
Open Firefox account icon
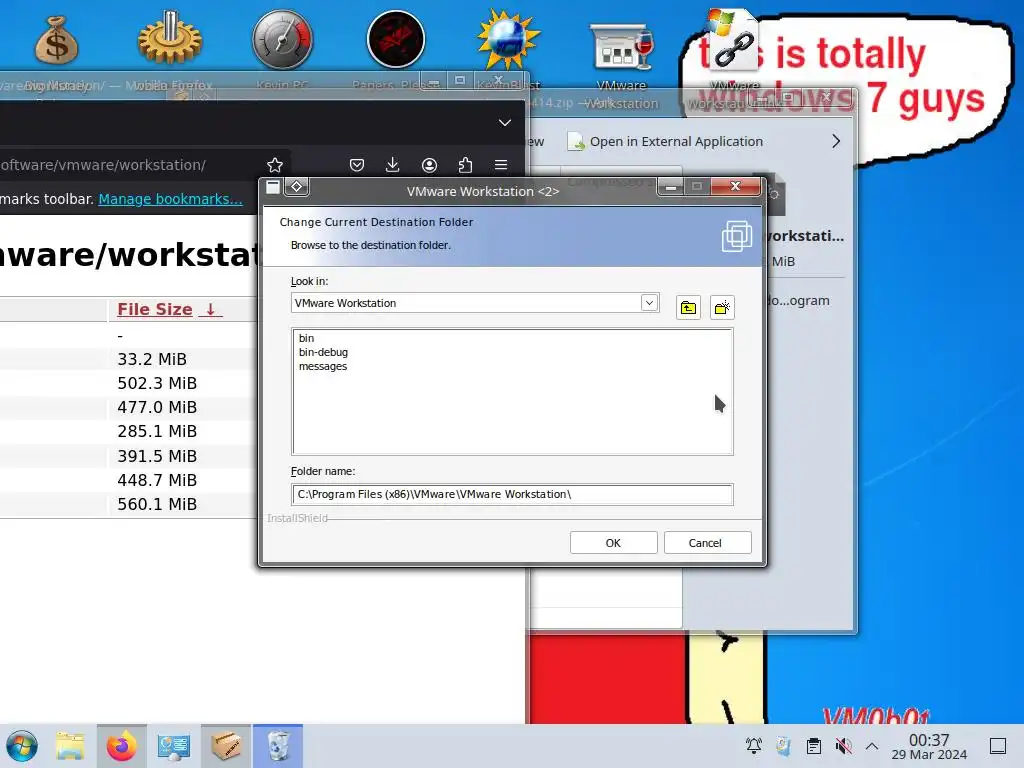coord(429,165)
